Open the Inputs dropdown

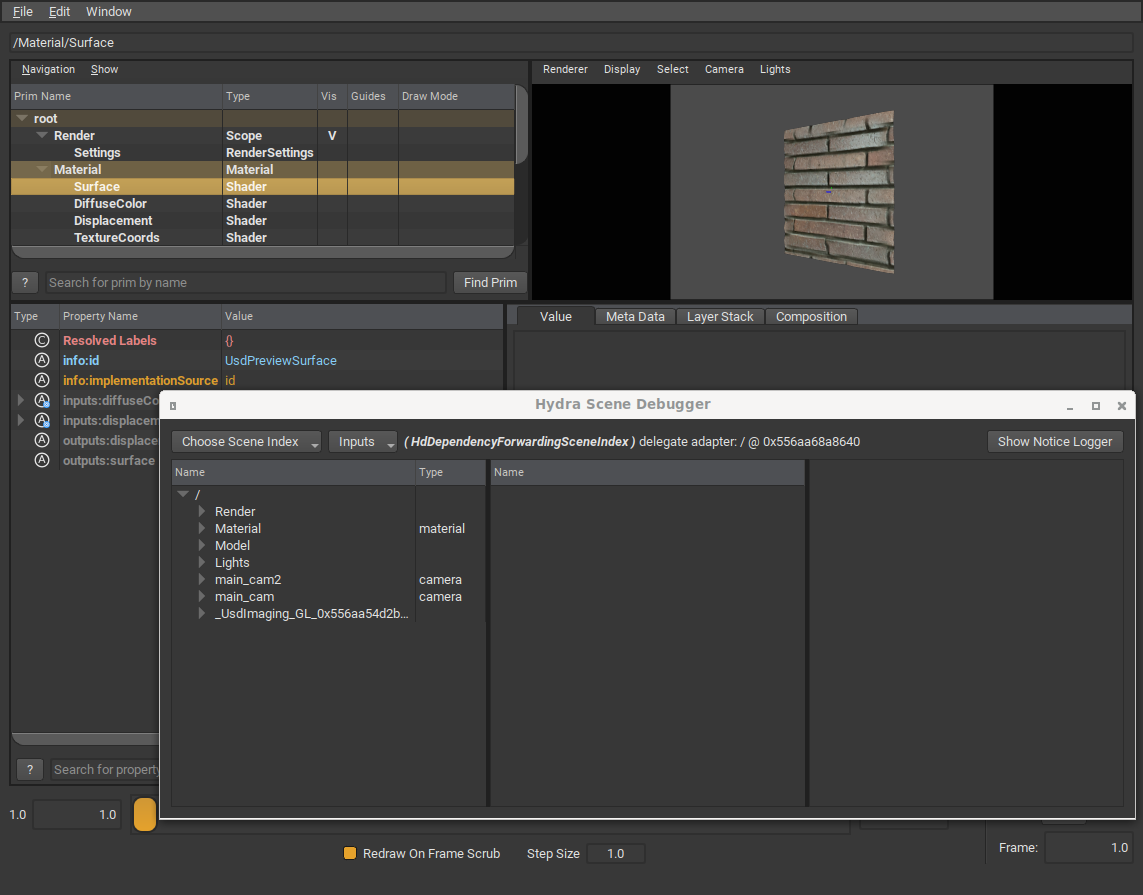[362, 441]
